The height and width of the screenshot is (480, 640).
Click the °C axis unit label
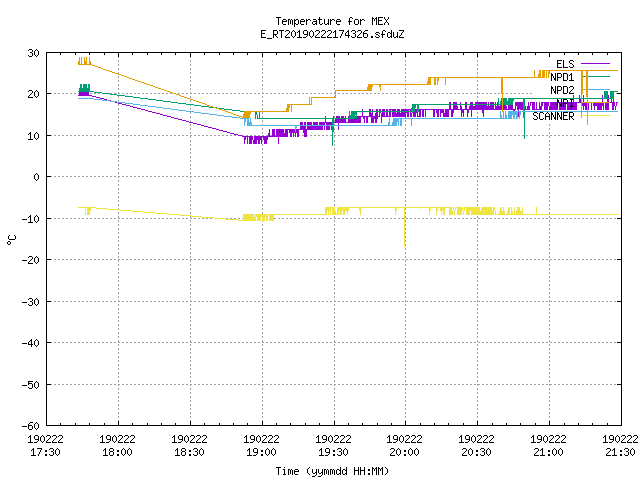11,240
